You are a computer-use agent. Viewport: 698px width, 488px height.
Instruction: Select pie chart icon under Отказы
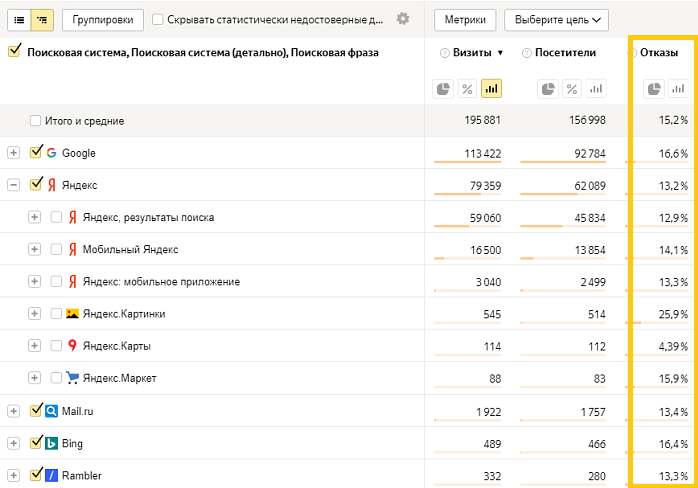pos(654,89)
